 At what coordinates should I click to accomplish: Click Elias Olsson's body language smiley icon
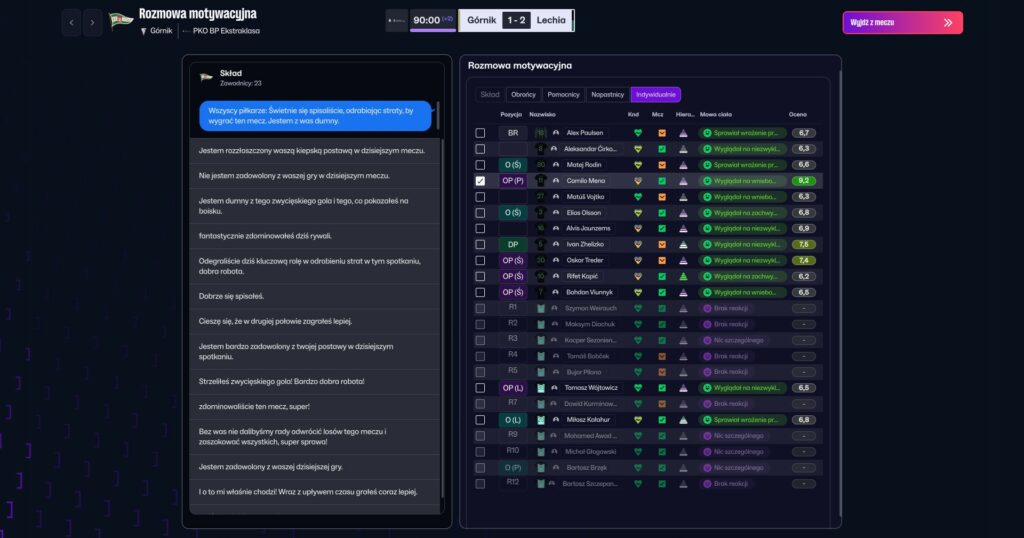[x=707, y=213]
